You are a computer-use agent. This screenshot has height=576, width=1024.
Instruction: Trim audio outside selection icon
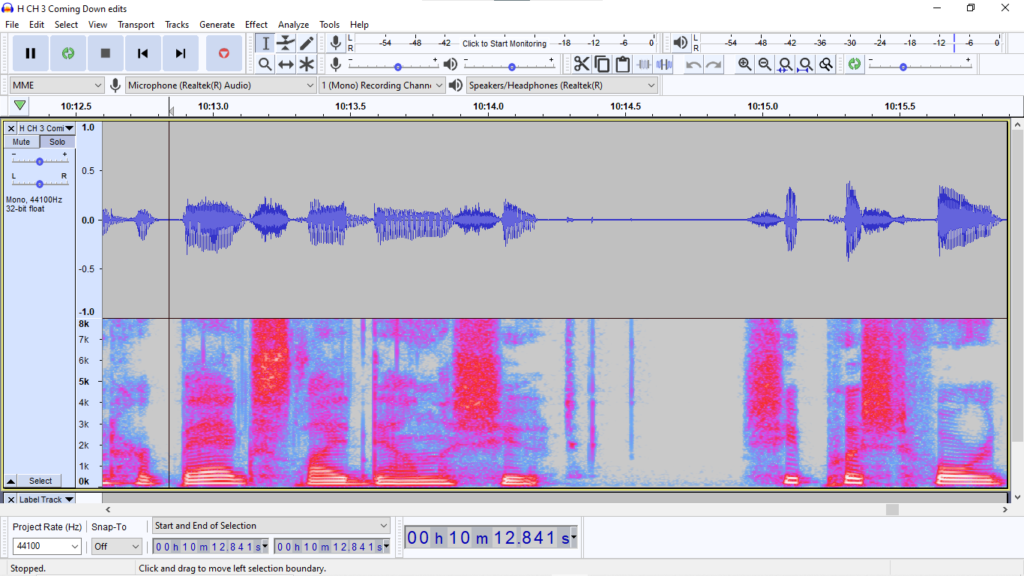[643, 64]
